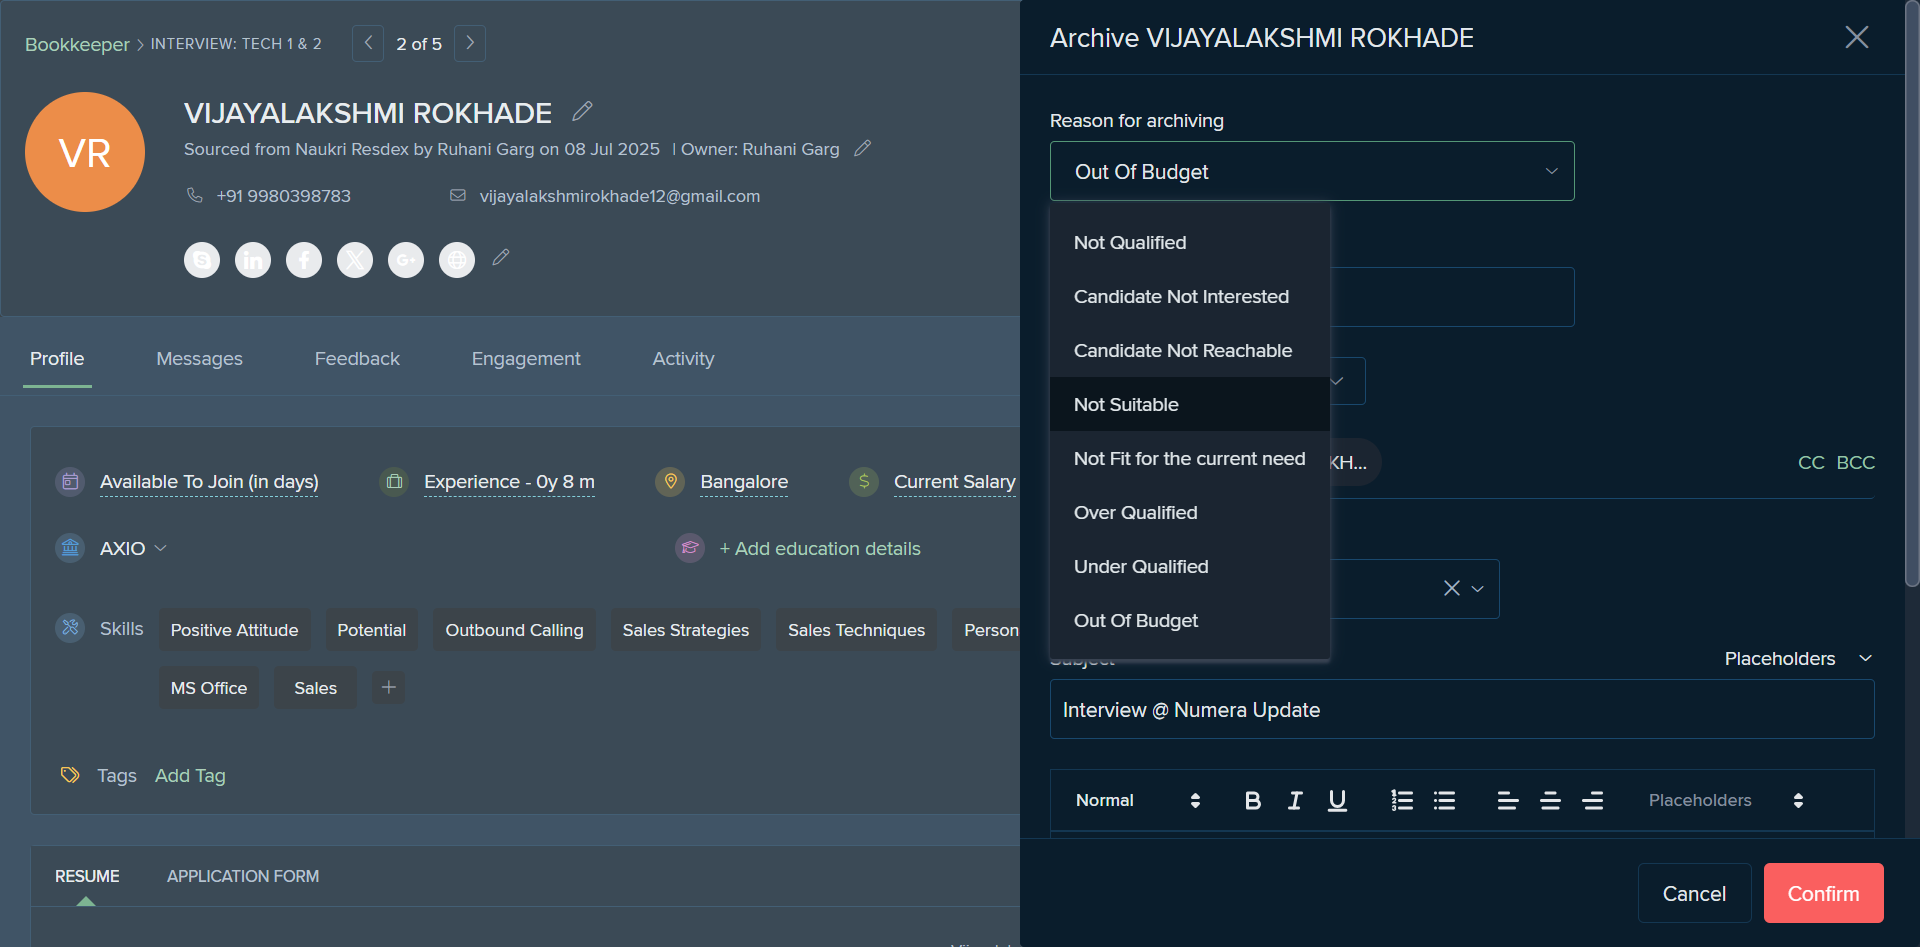Open the Skype social profile icon

[202, 260]
